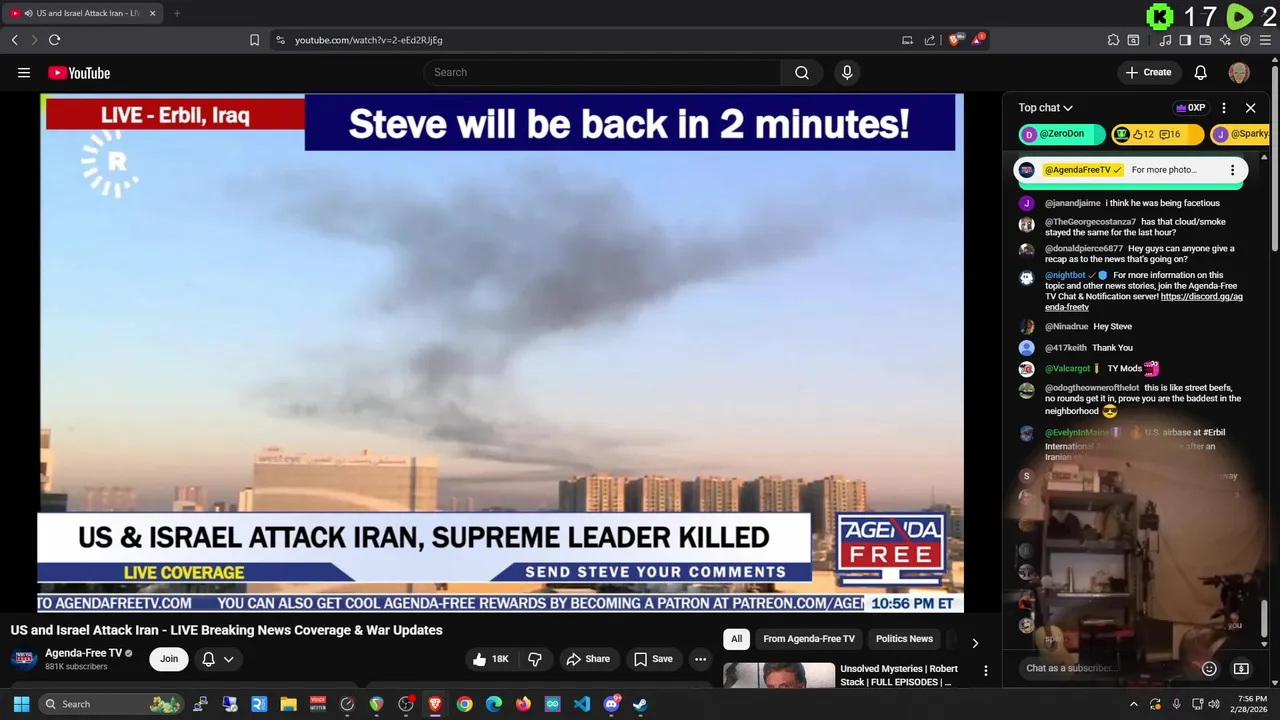Open Brave Rewards triangle icon
The width and height of the screenshot is (1280, 720).
(x=979, y=40)
